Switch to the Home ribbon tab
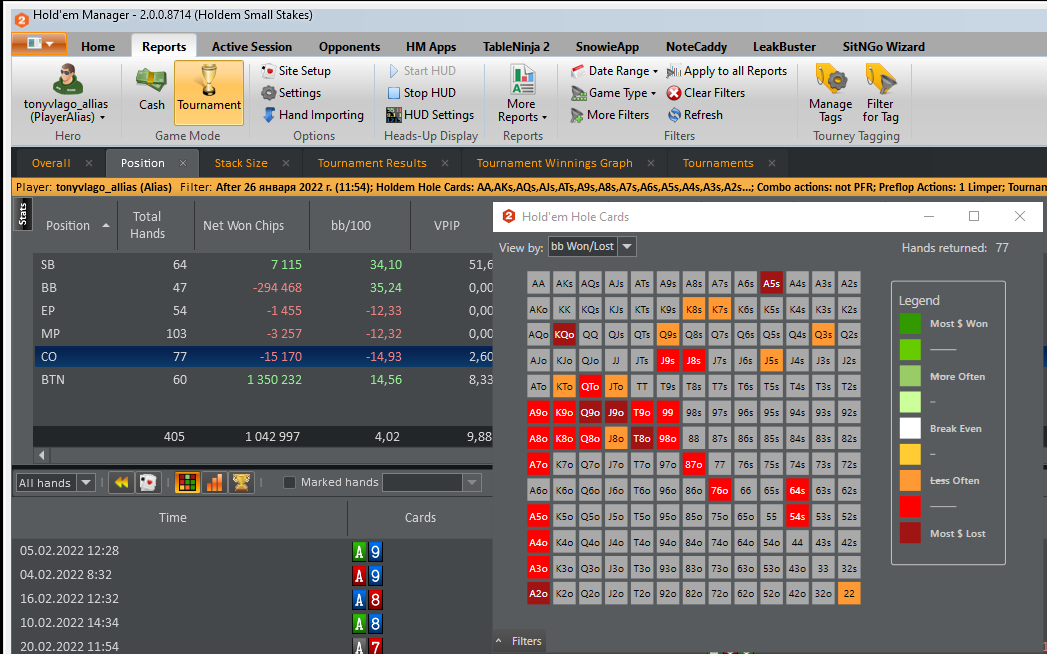 click(x=98, y=47)
